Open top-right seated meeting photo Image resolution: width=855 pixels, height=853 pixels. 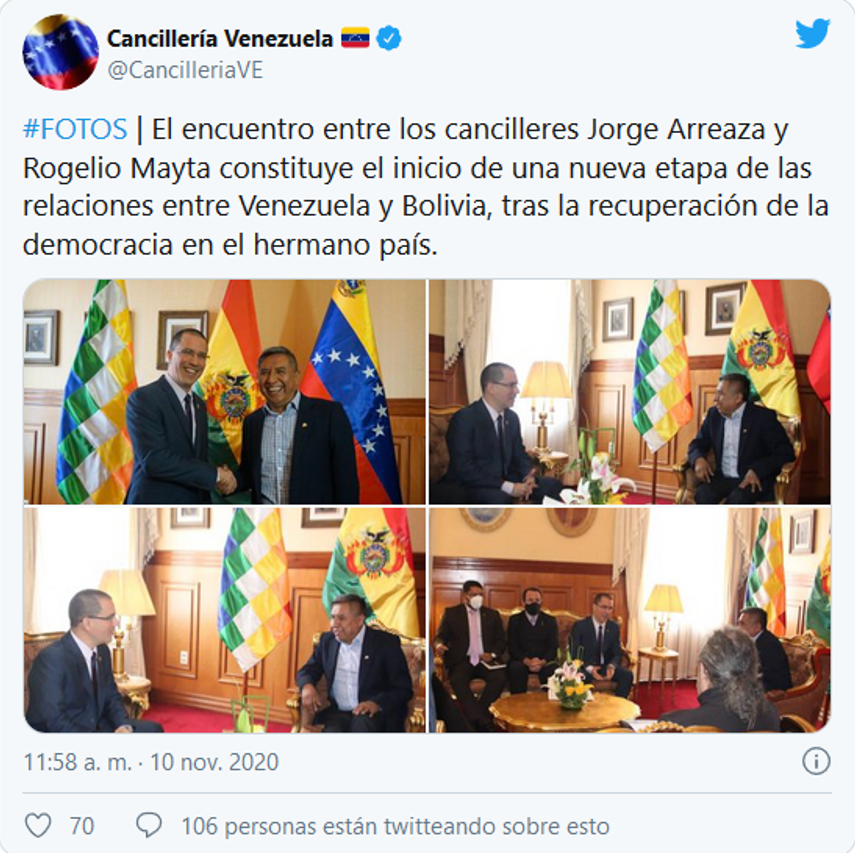(630, 392)
